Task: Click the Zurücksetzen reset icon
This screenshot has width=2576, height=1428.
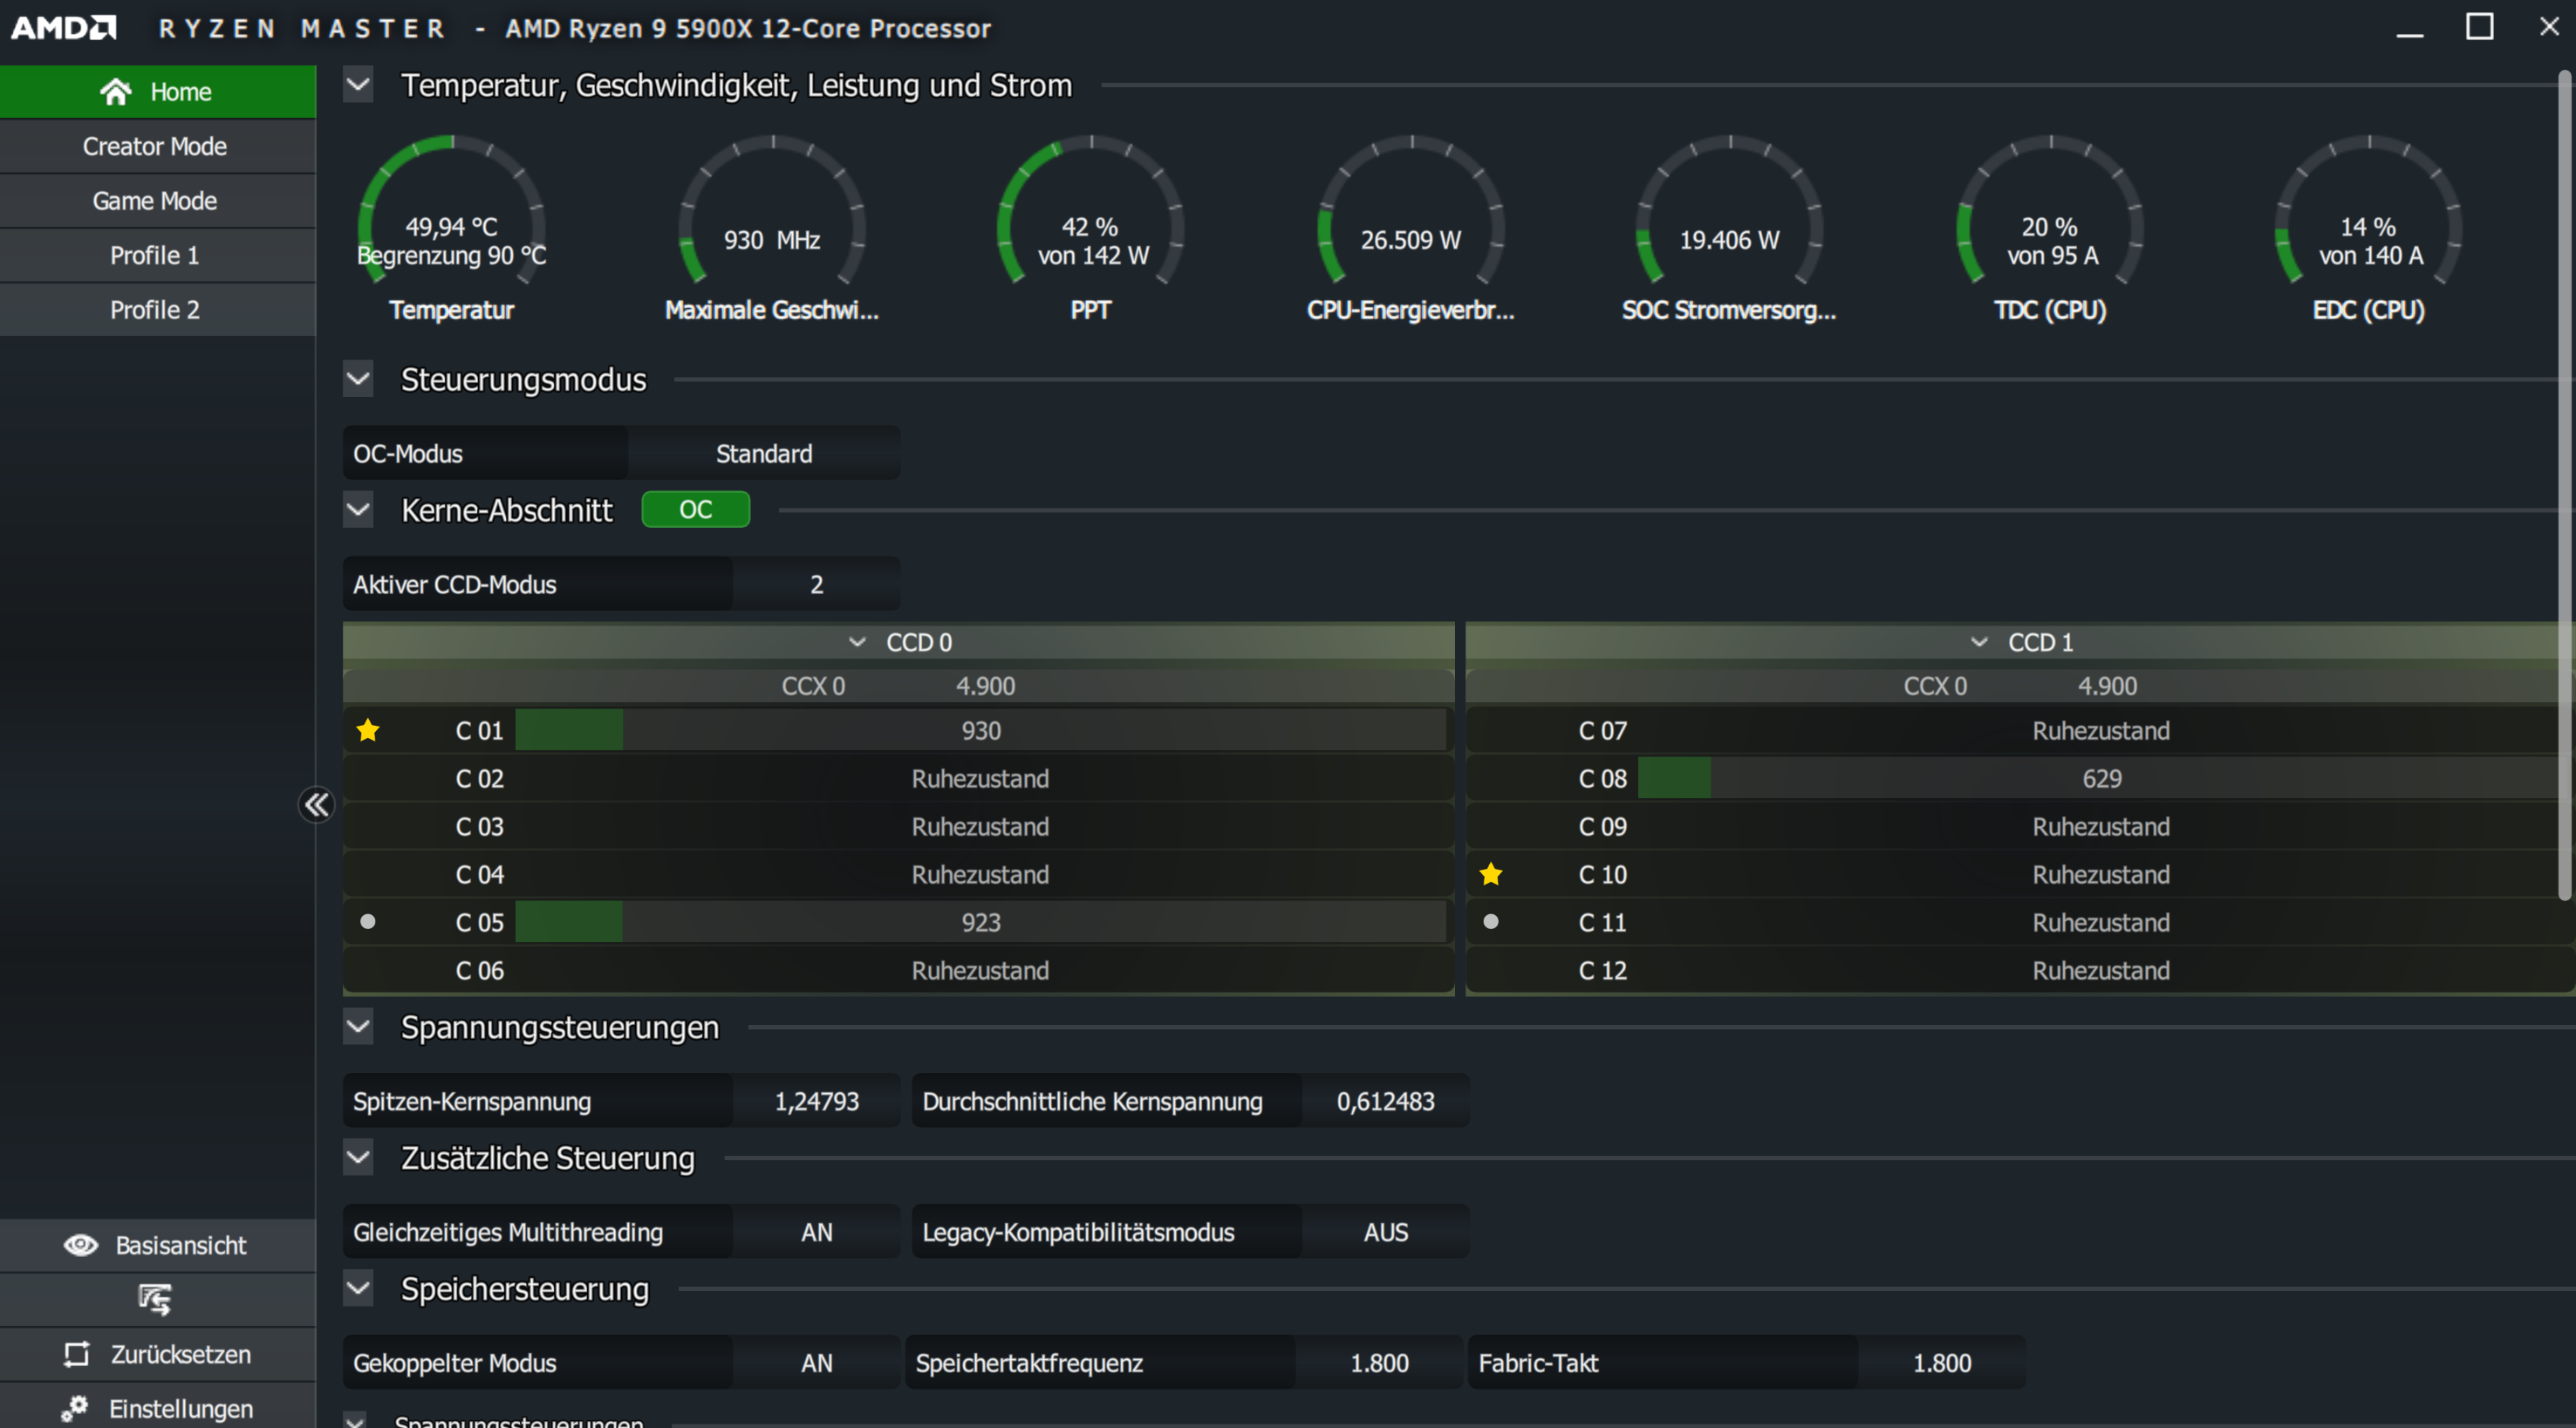Action: click(77, 1354)
